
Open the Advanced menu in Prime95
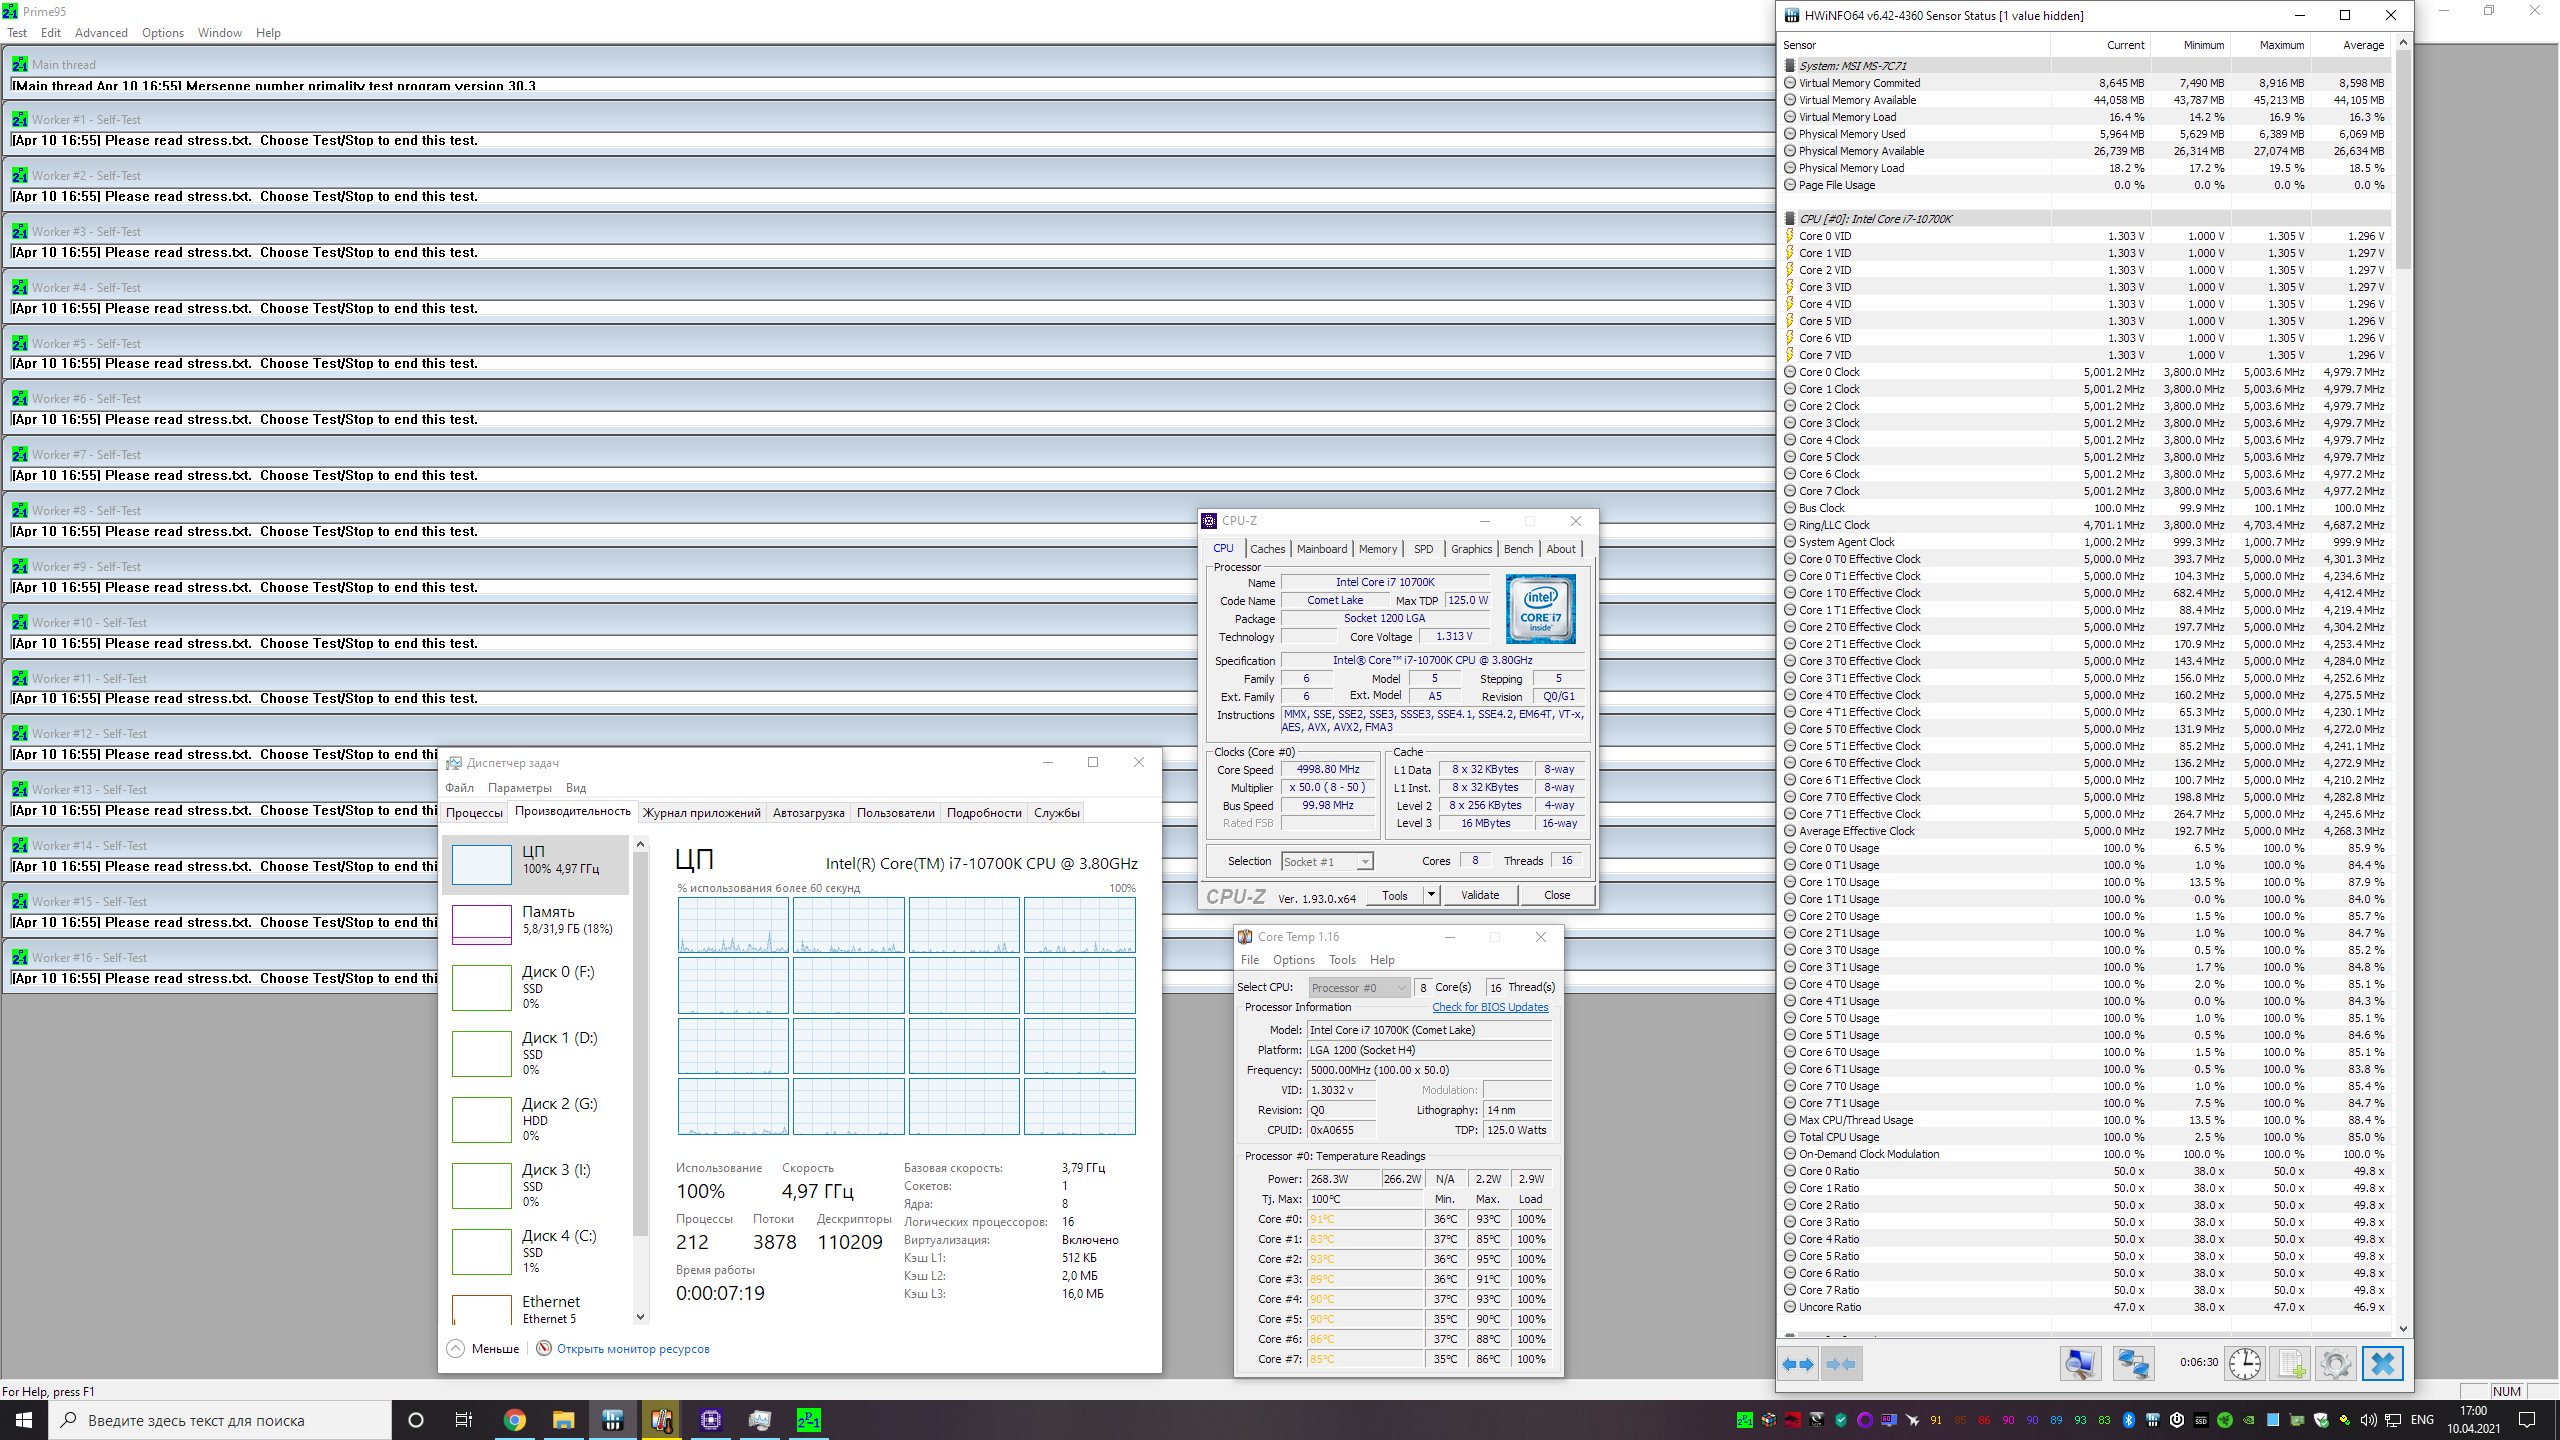click(101, 33)
